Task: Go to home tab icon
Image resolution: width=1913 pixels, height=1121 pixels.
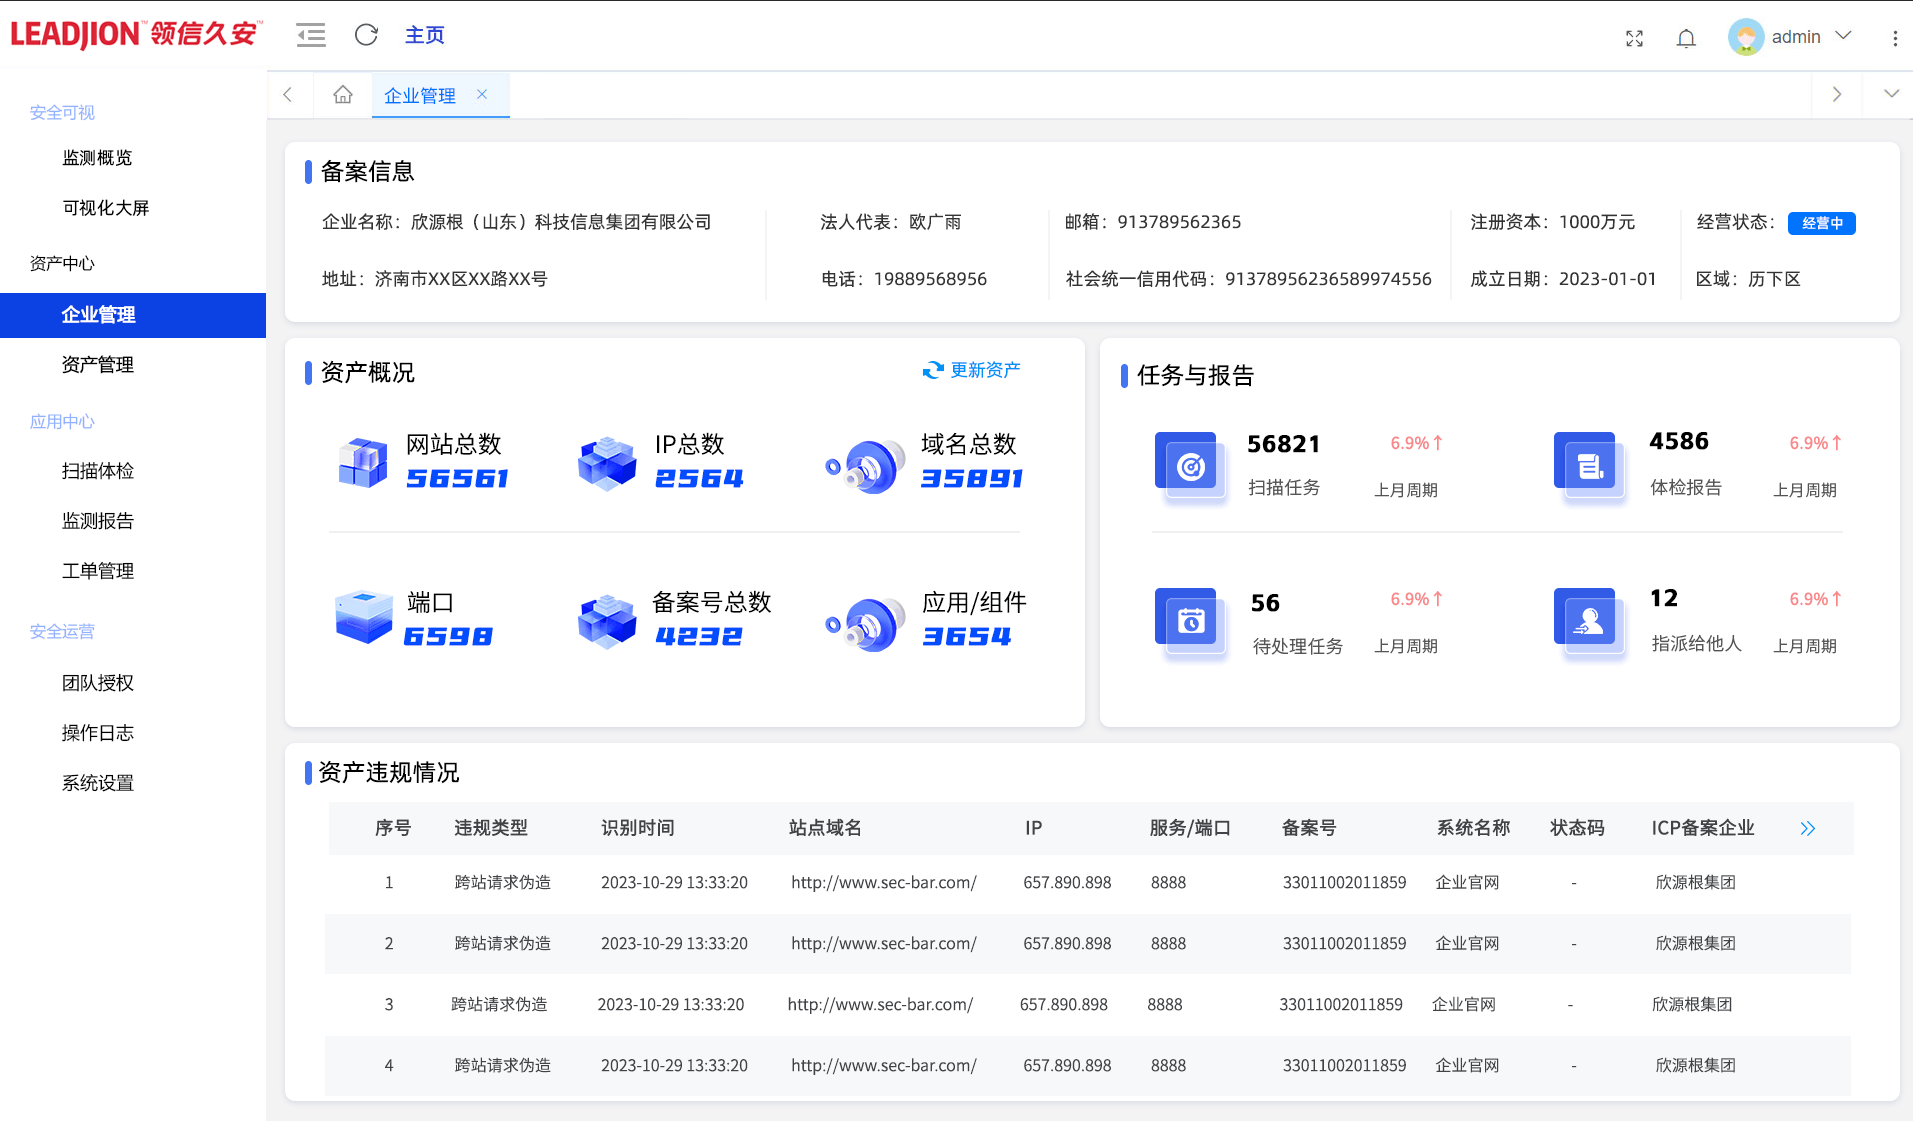Action: click(343, 95)
